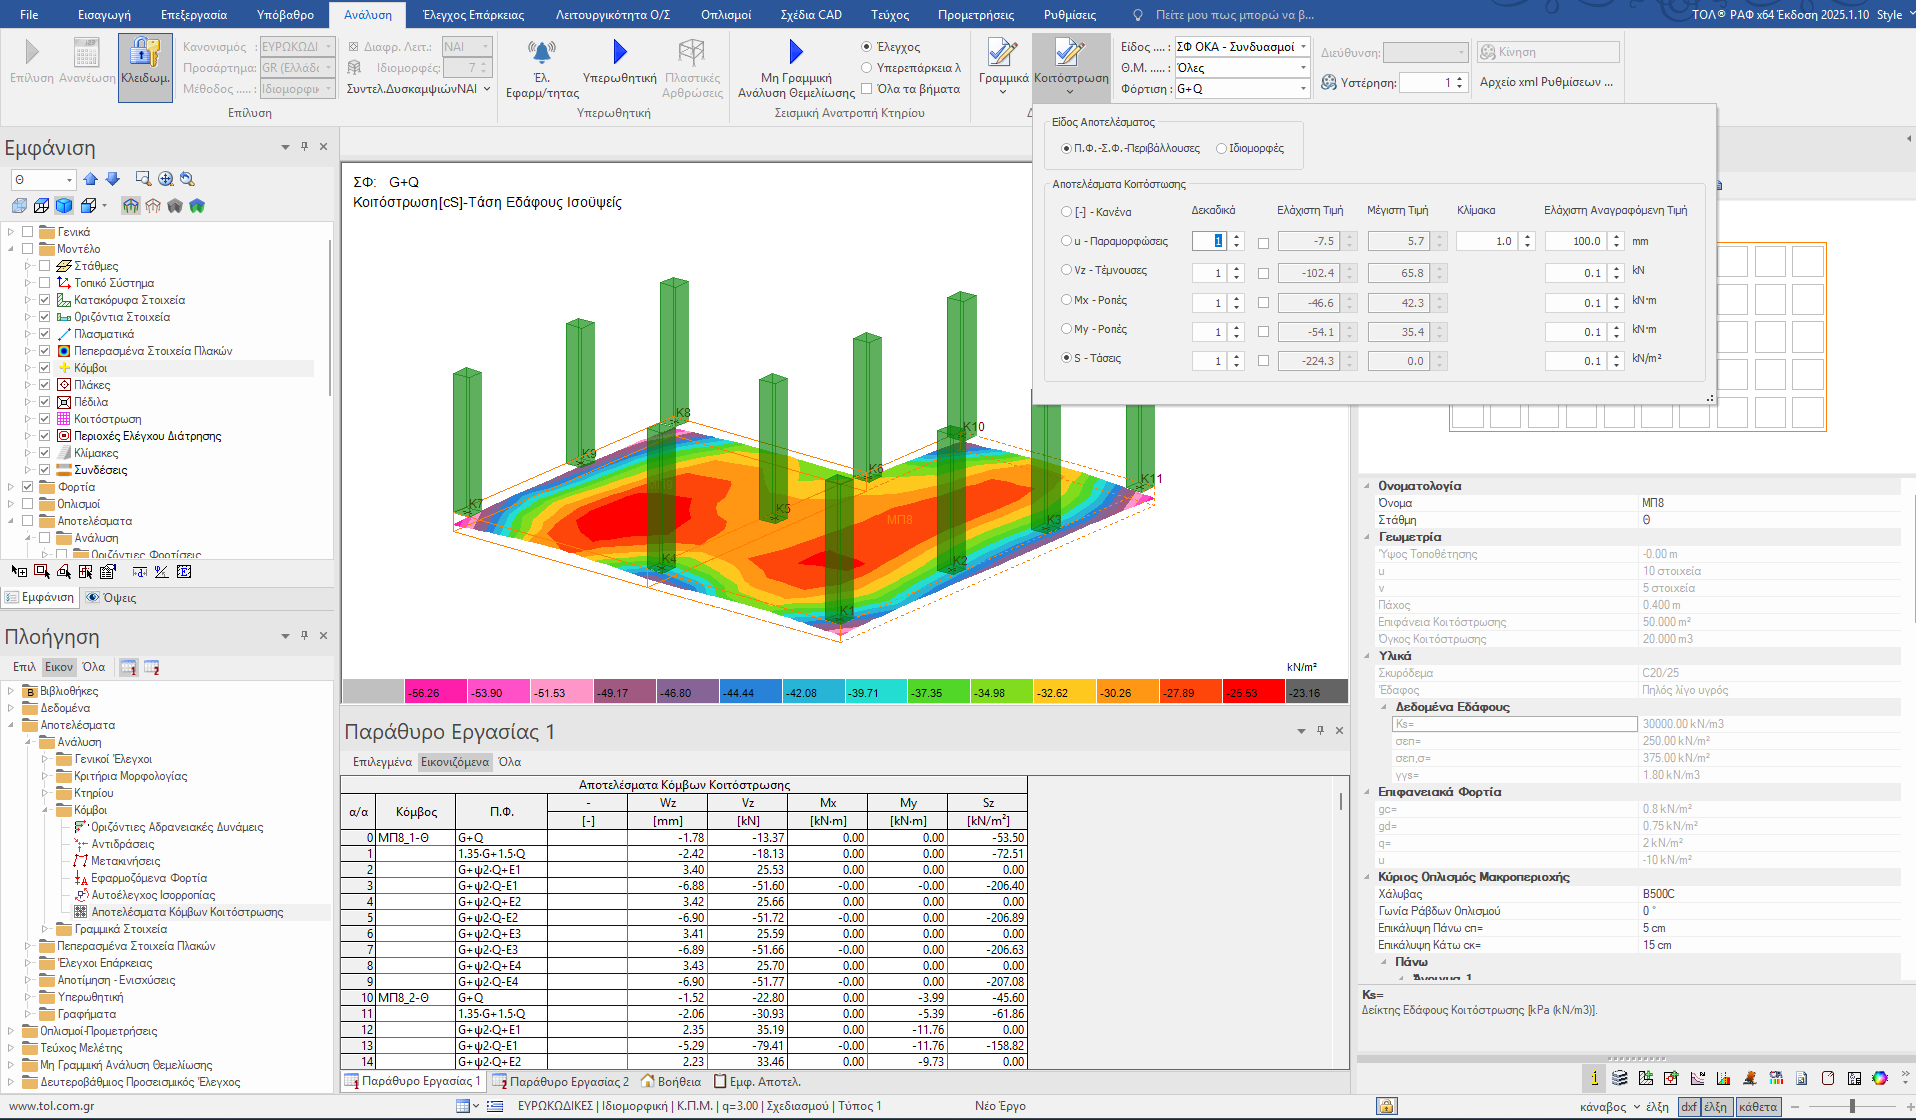1916x1120 pixels.
Task: Run Μη Γραμμική Ανάλυση Θεμελίωσης
Action: (x=795, y=52)
